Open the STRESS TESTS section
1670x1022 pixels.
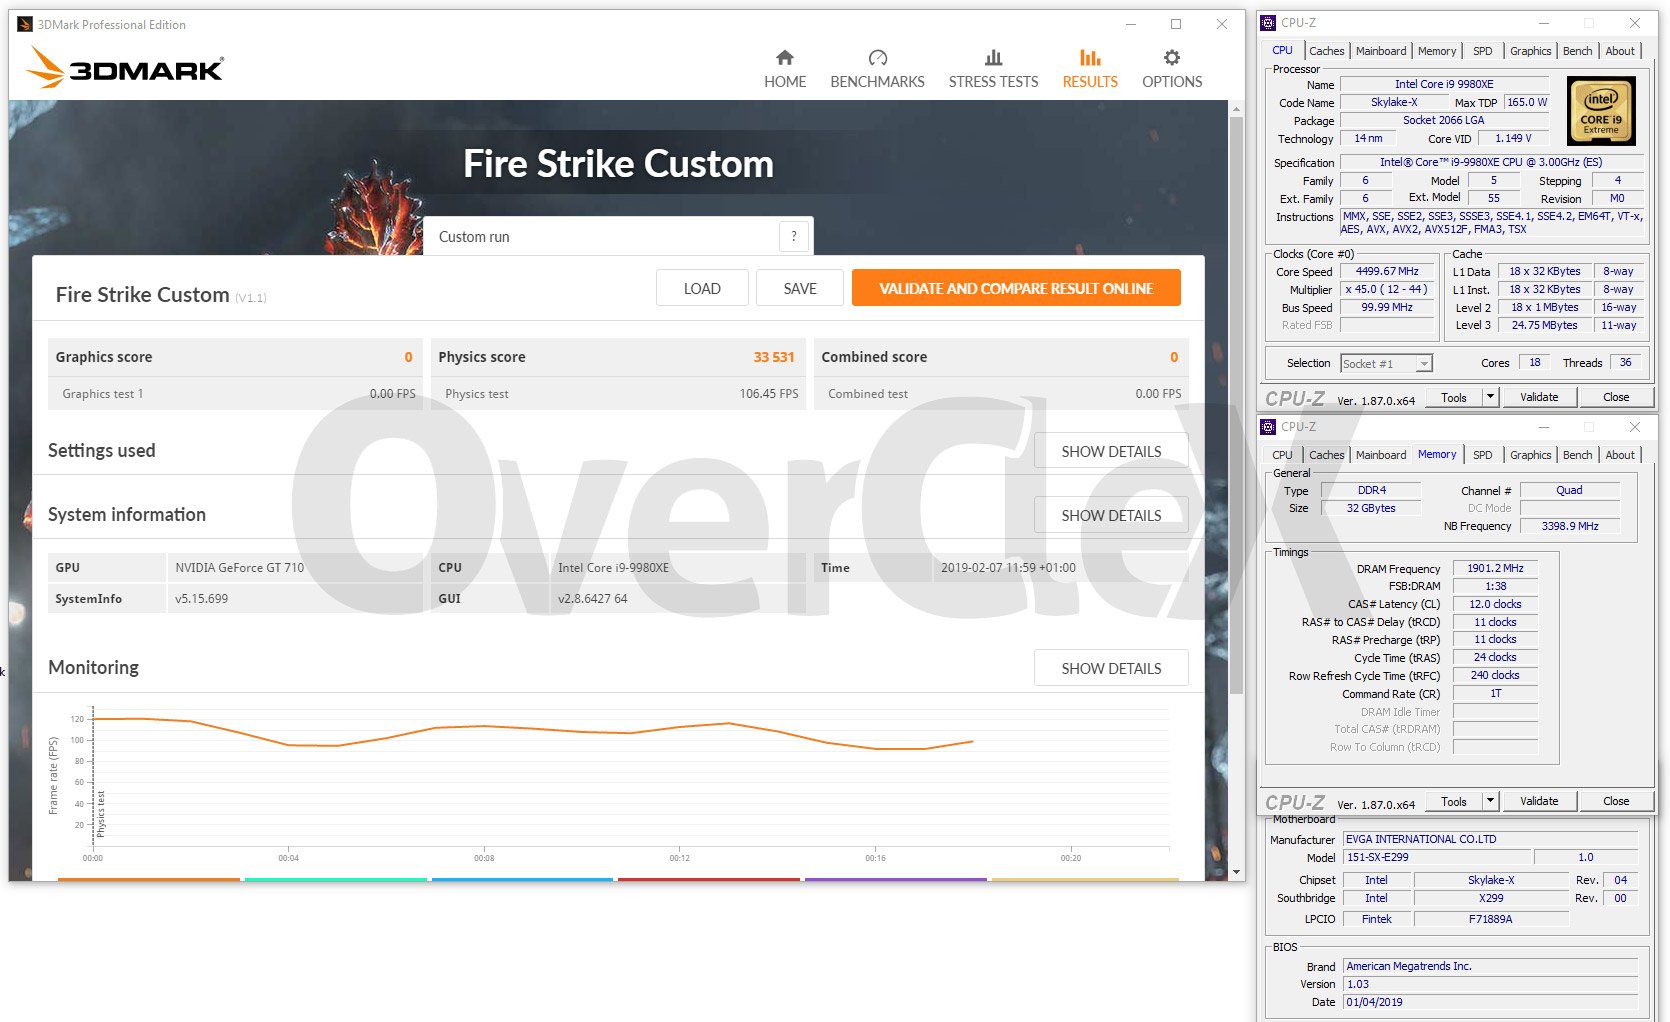[x=993, y=69]
